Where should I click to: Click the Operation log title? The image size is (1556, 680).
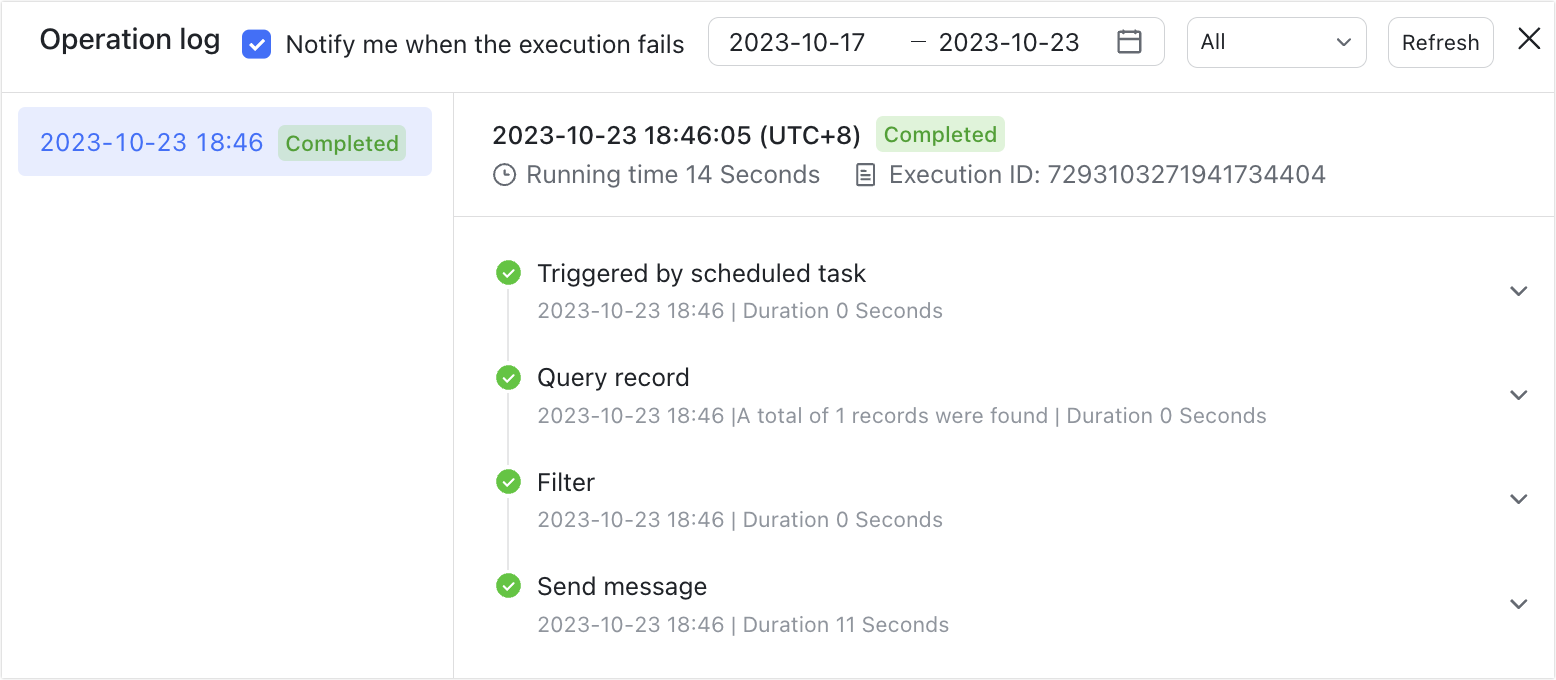pyautogui.click(x=130, y=40)
